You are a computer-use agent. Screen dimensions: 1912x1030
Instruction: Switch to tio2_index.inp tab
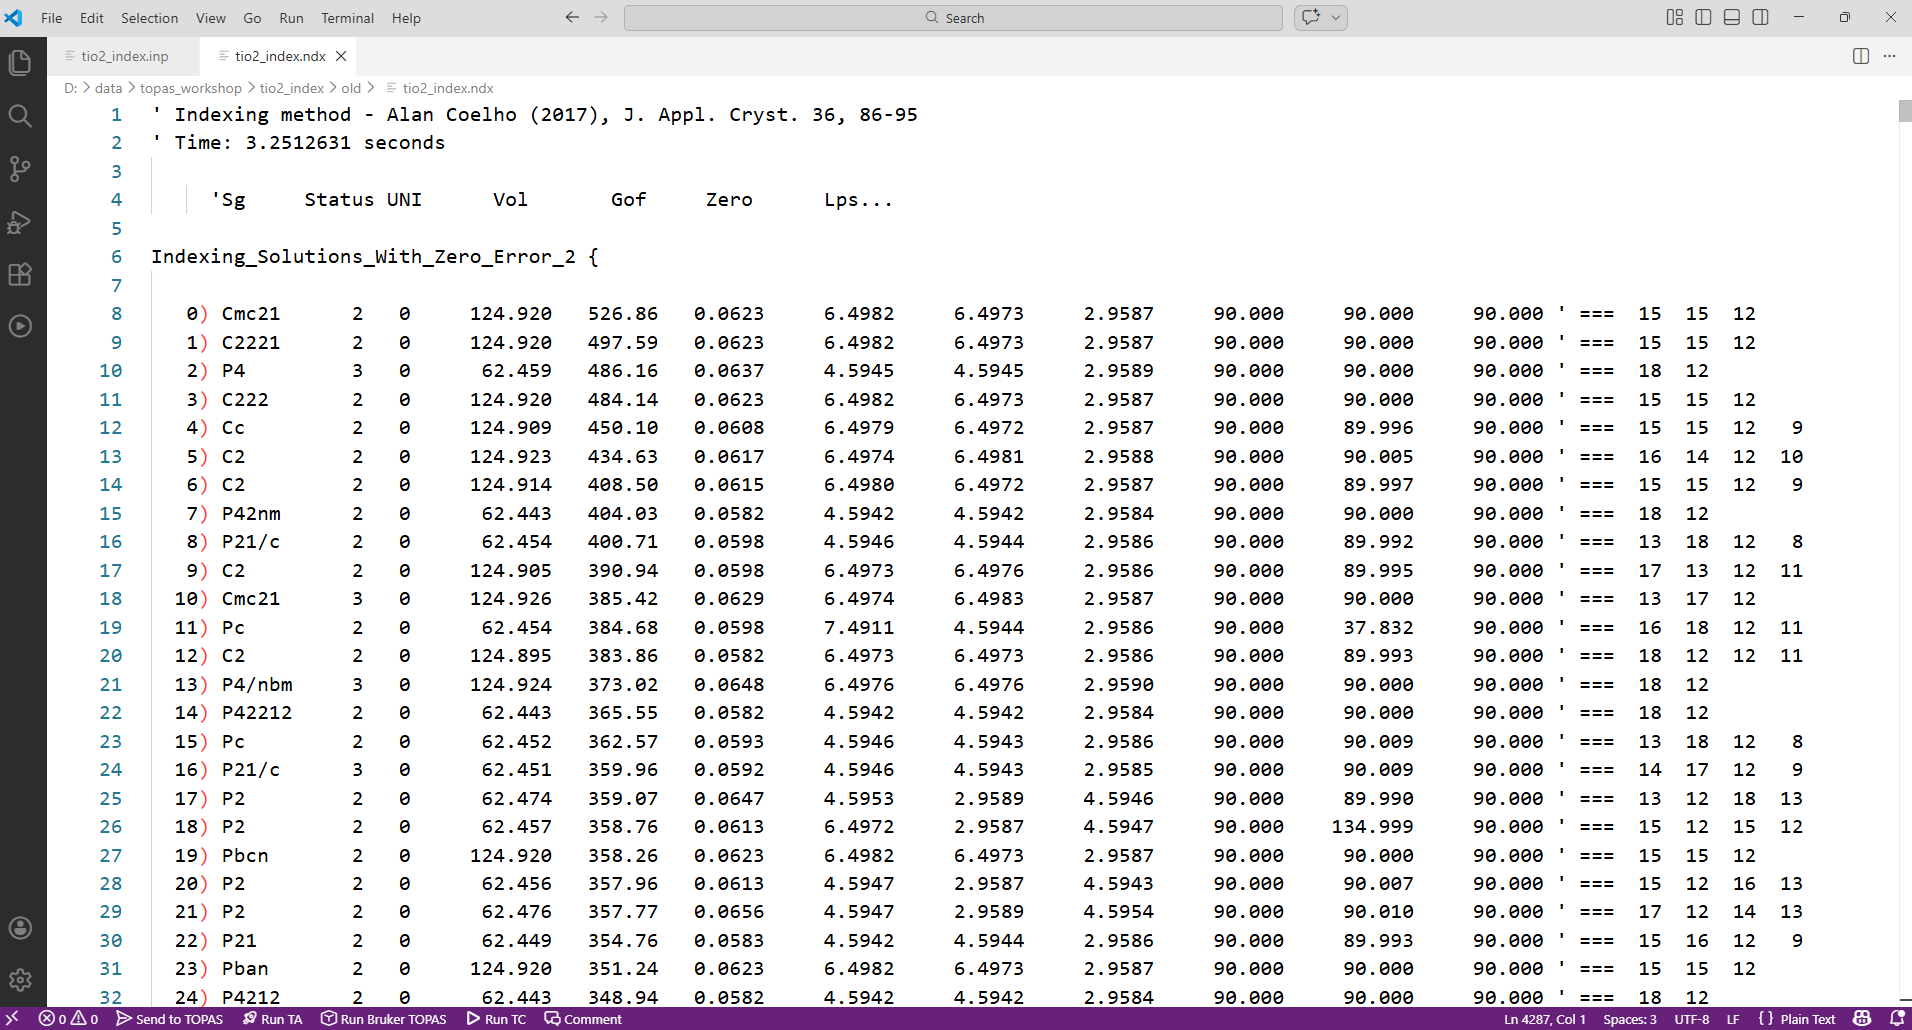tap(124, 56)
